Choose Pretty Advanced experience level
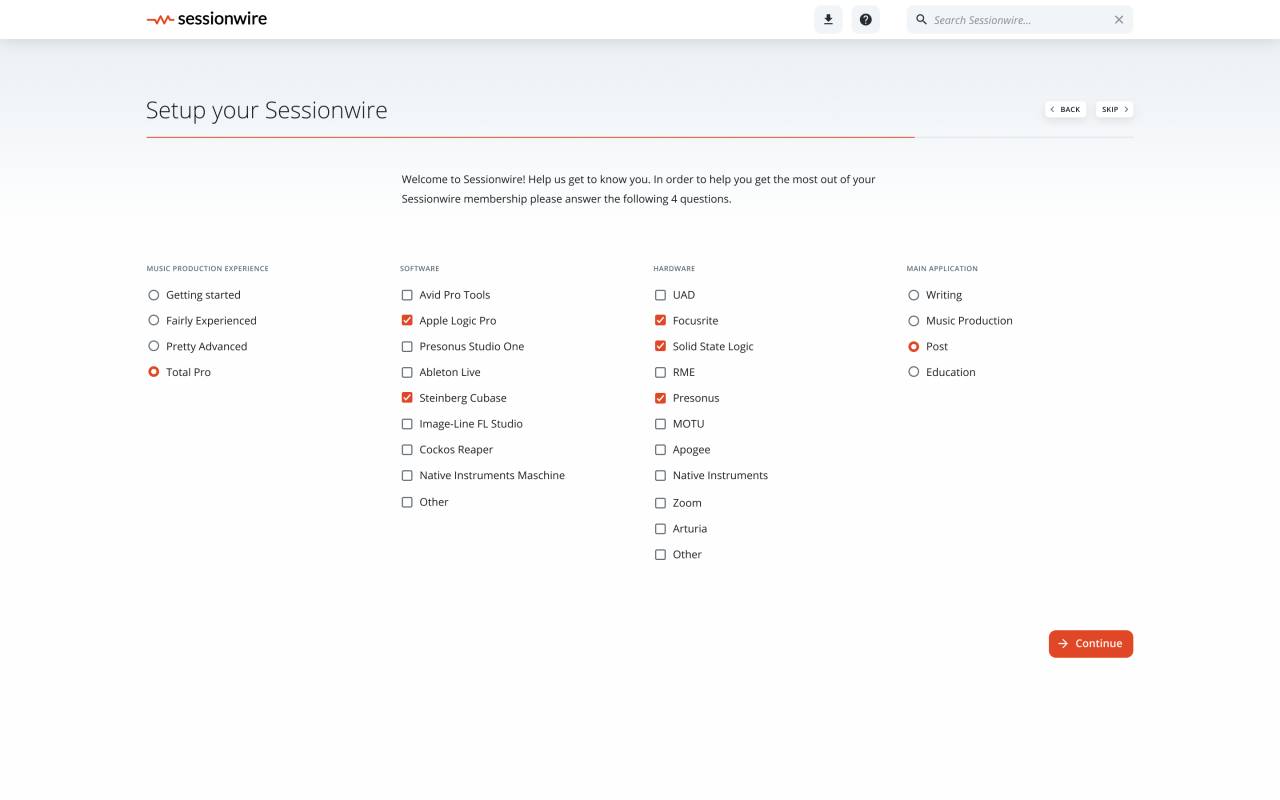 pyautogui.click(x=154, y=346)
